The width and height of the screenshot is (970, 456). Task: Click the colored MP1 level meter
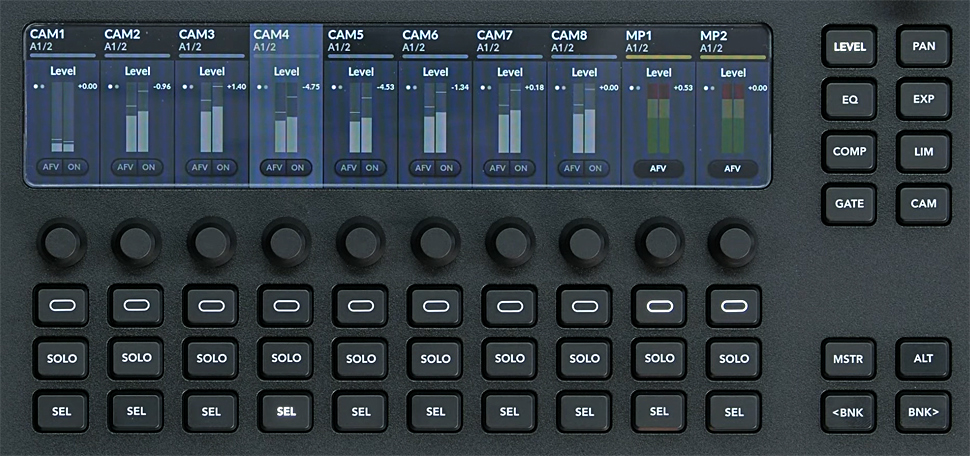659,118
